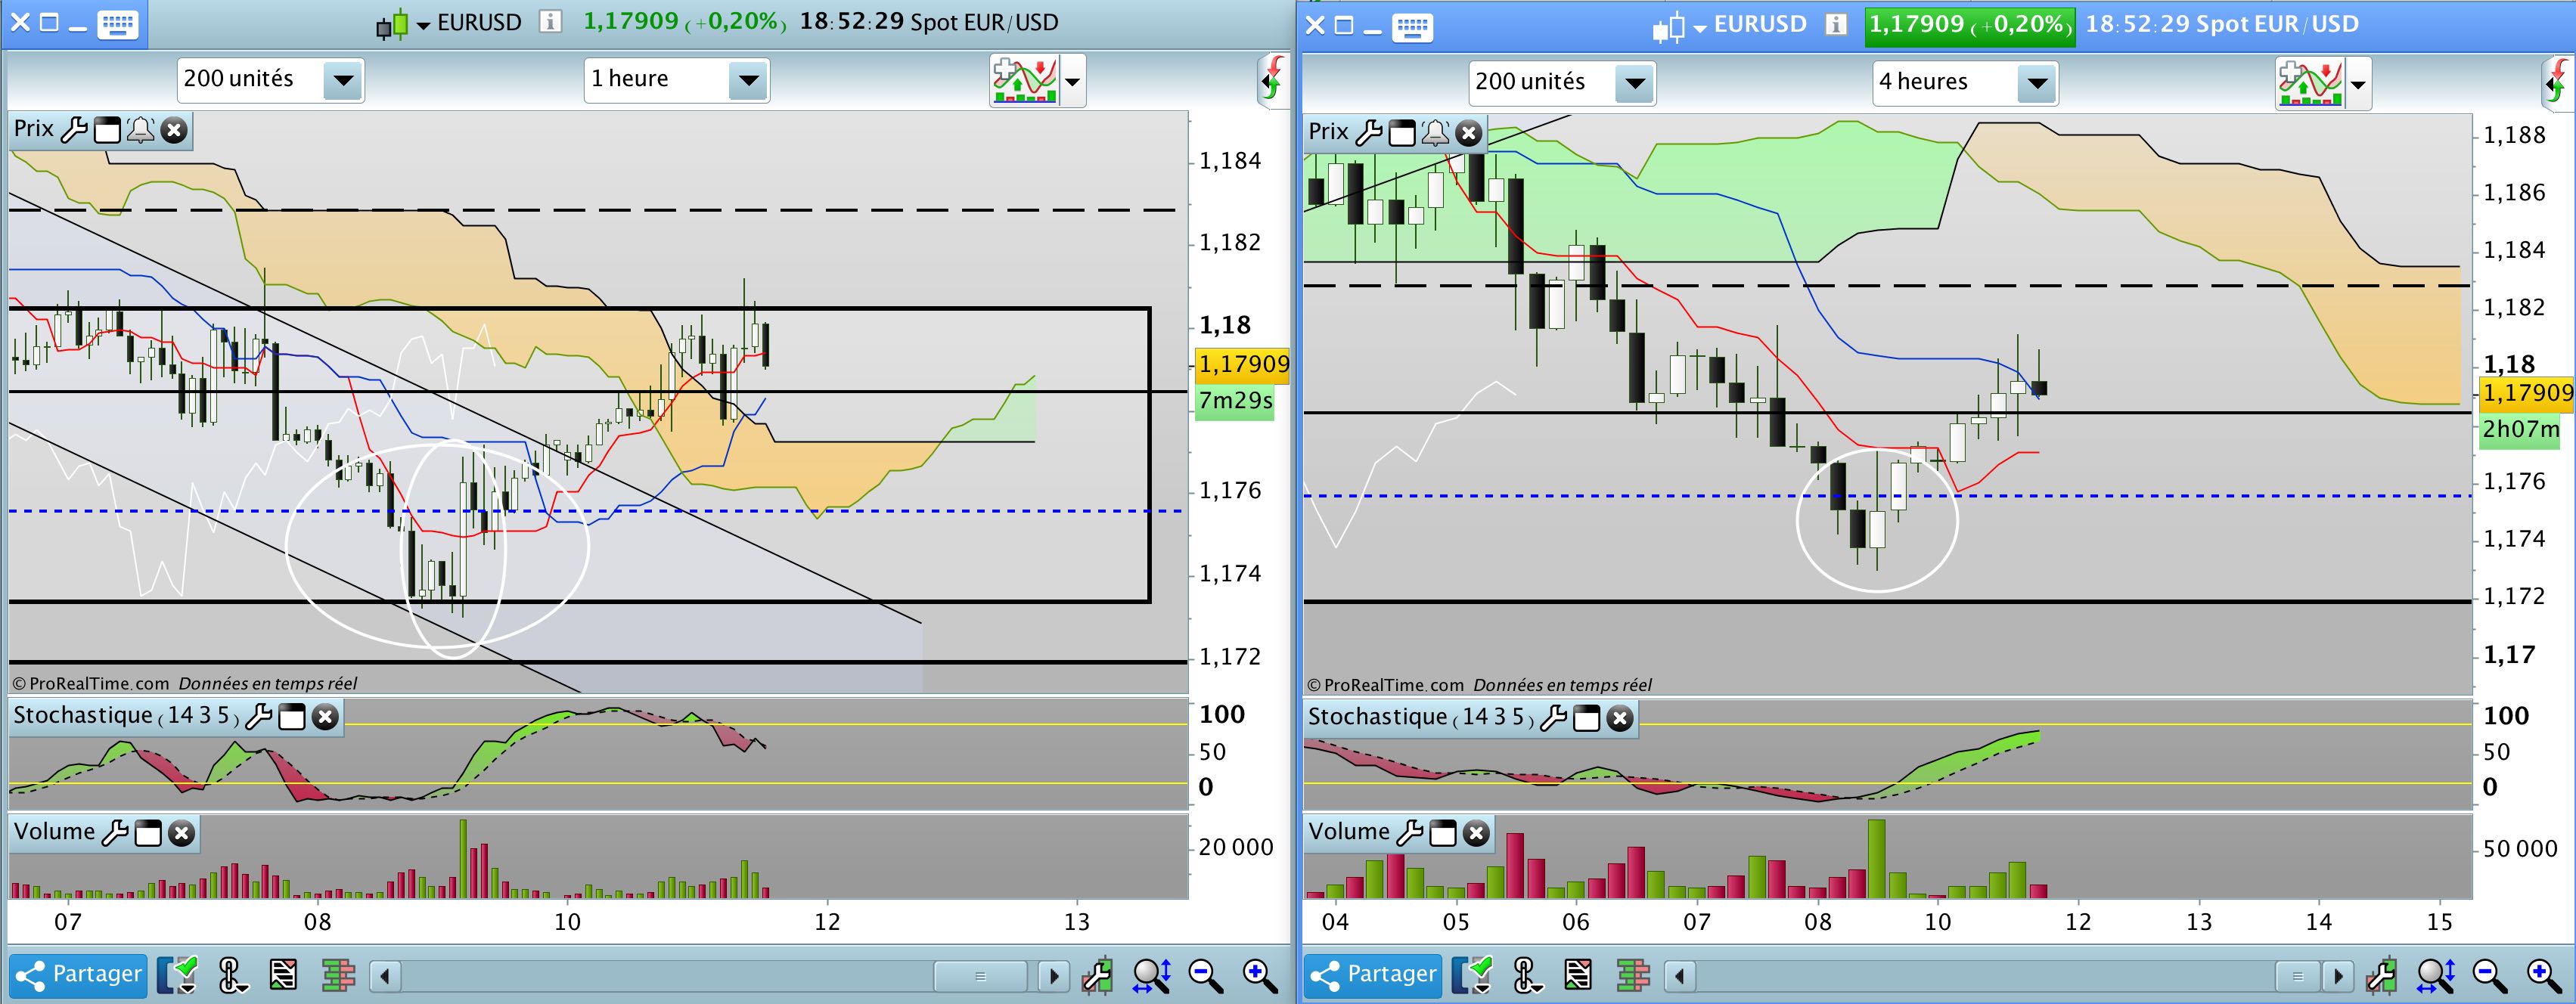Open the 200 unités dropdown in right chart
This screenshot has height=1004, width=2576.
[1562, 83]
